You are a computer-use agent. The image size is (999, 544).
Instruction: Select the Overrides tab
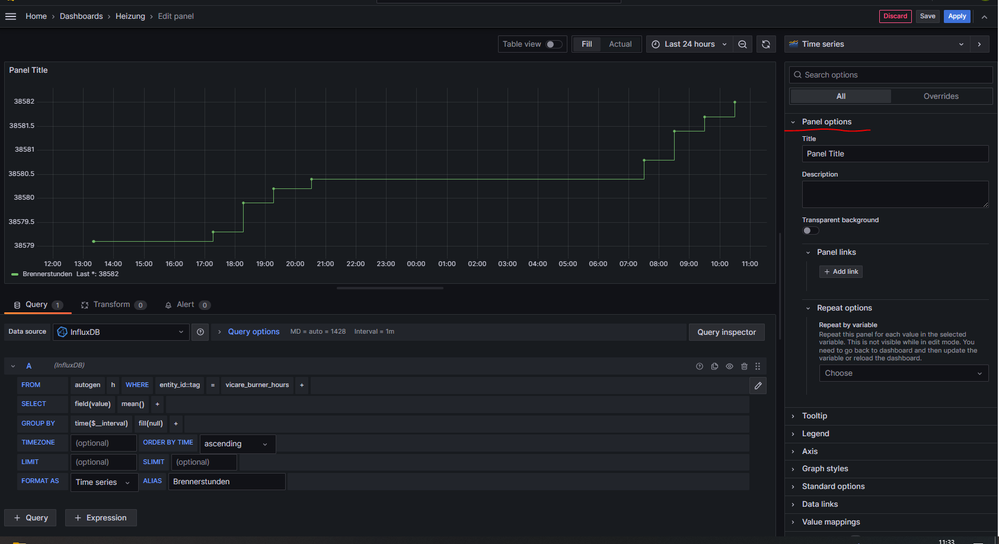[940, 96]
